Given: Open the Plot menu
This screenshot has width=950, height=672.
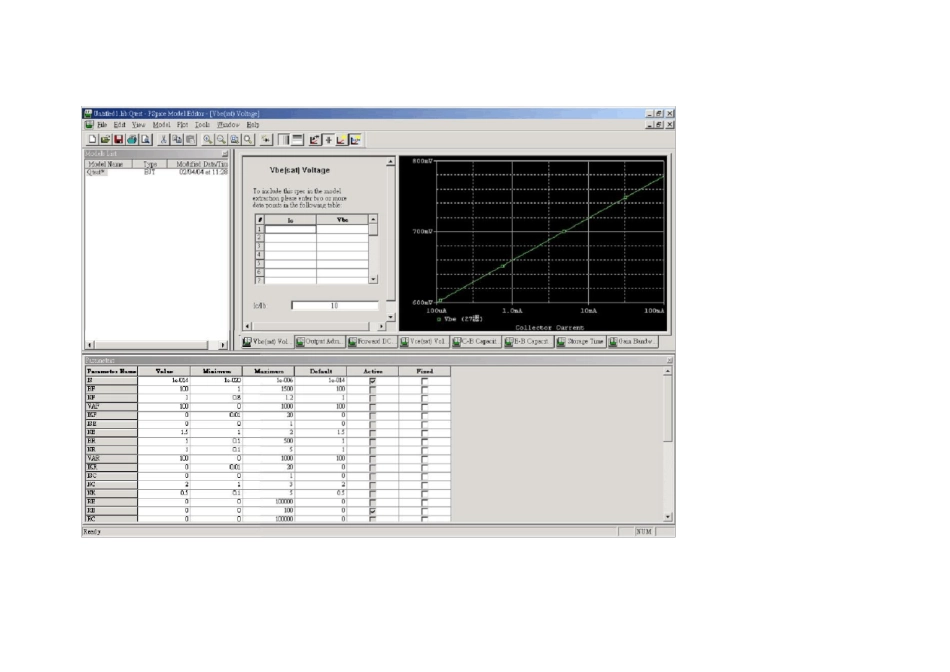Looking at the screenshot, I should (x=182, y=125).
